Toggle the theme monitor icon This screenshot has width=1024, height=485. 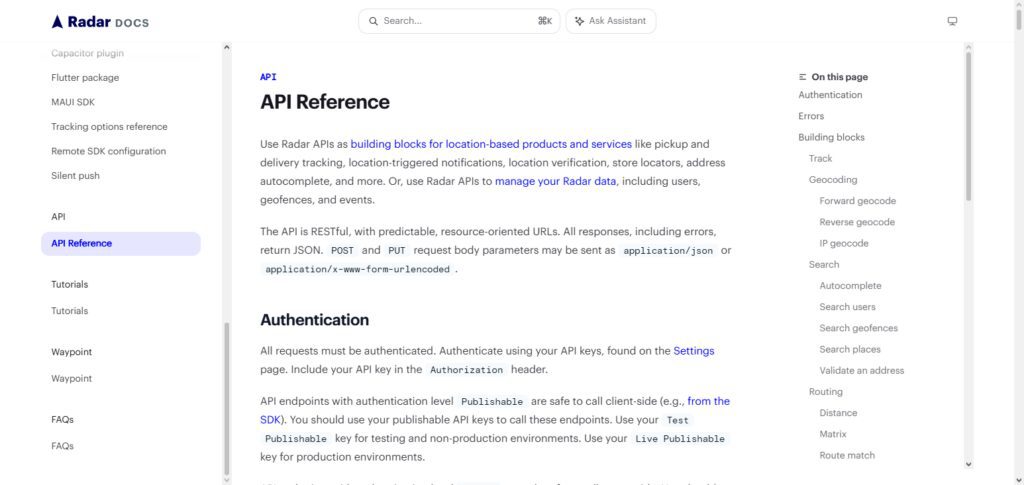[x=952, y=21]
